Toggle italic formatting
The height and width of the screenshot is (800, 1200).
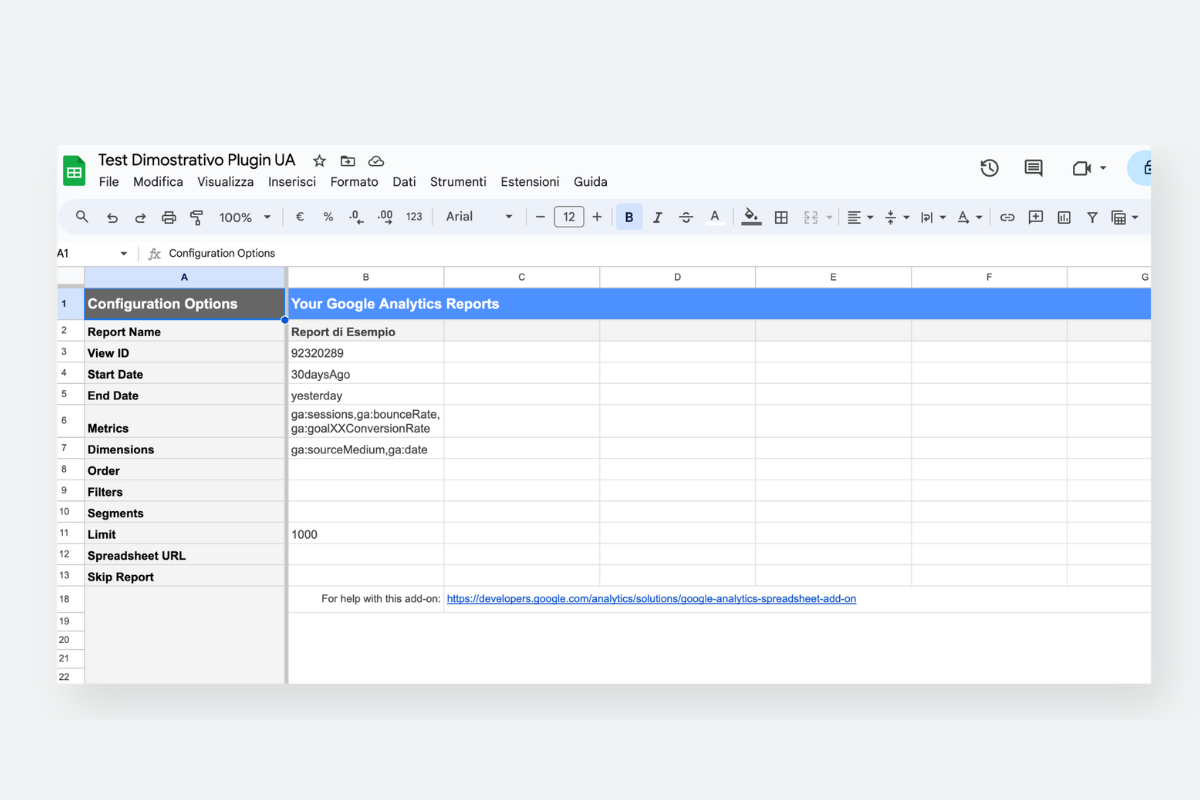[x=657, y=217]
